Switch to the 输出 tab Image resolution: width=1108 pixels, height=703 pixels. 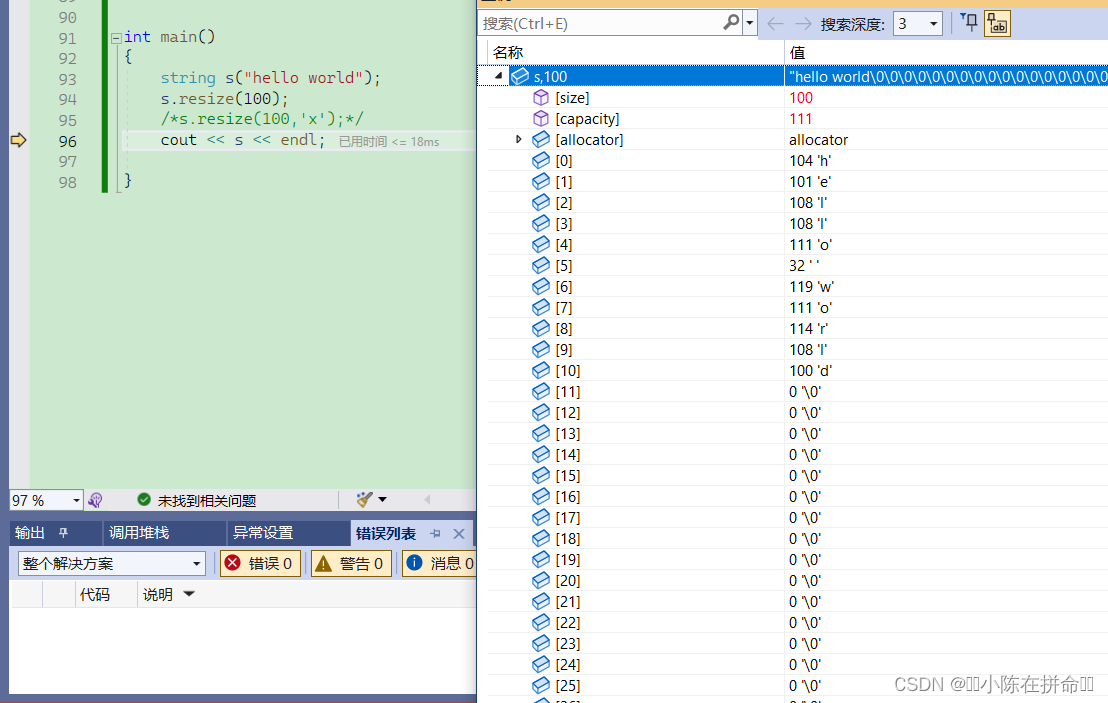[x=30, y=533]
